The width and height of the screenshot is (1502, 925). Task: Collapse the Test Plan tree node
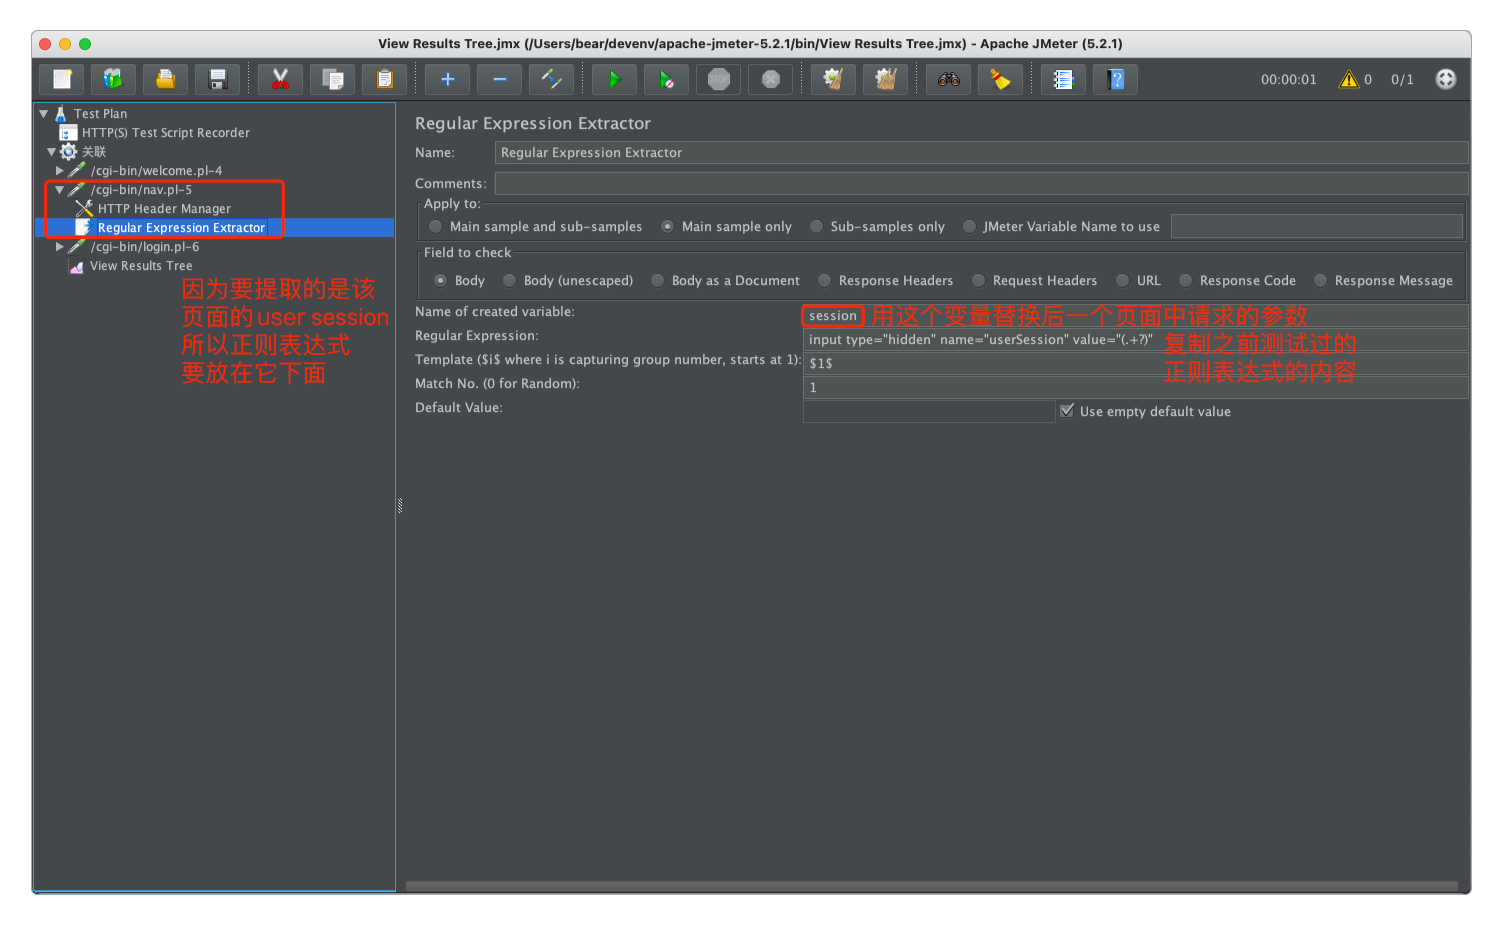(44, 114)
